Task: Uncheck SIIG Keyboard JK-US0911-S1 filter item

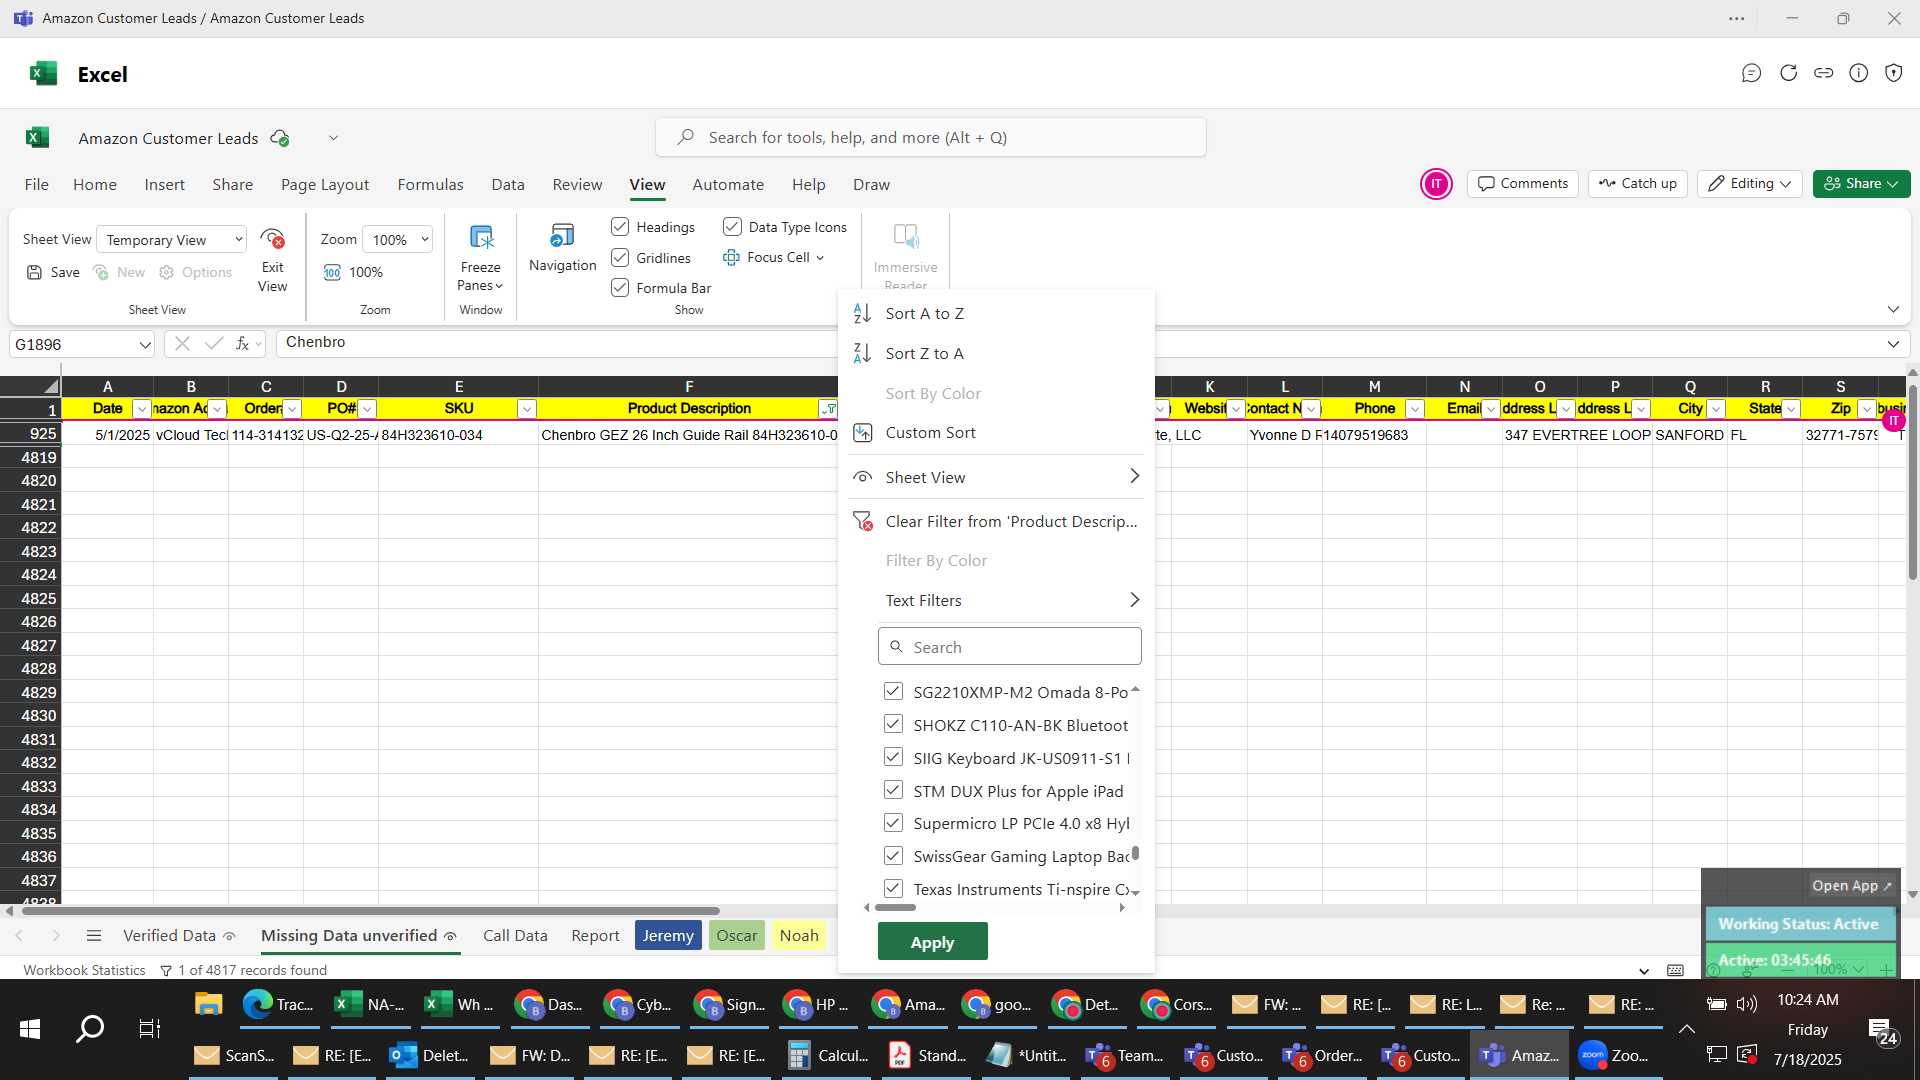Action: tap(893, 757)
